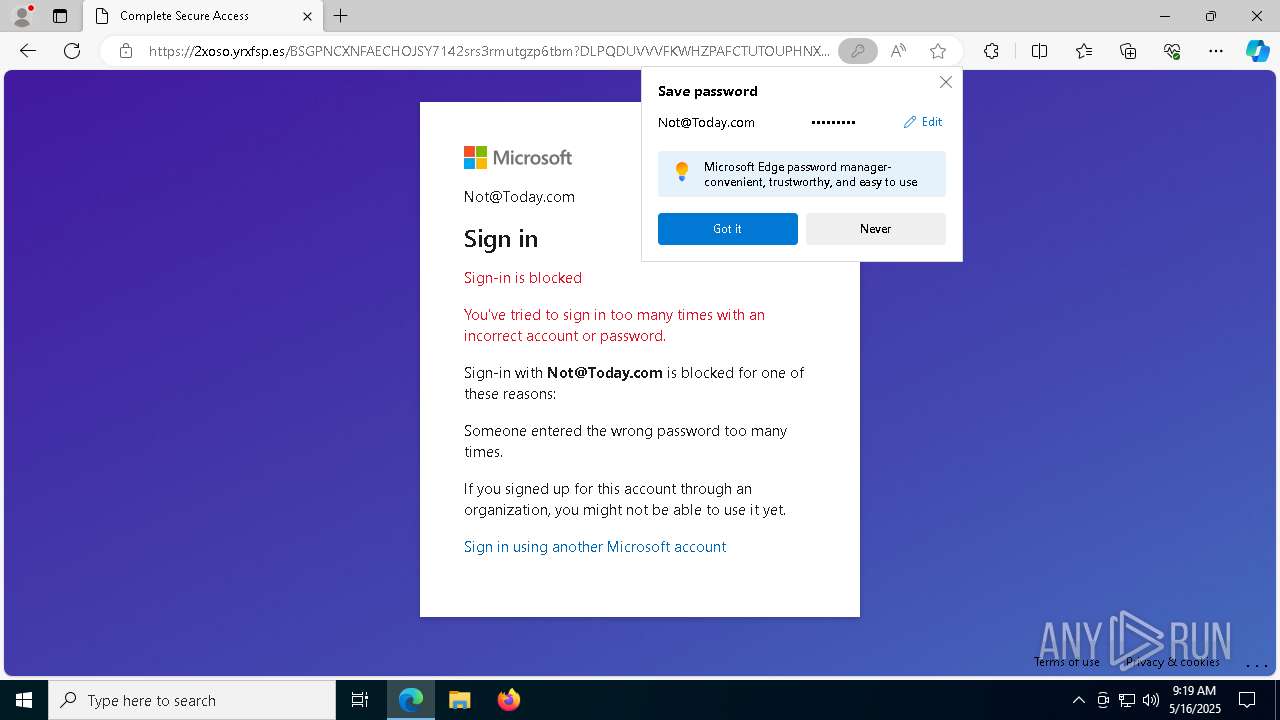
Task: Open network status tray icon
Action: point(1127,700)
